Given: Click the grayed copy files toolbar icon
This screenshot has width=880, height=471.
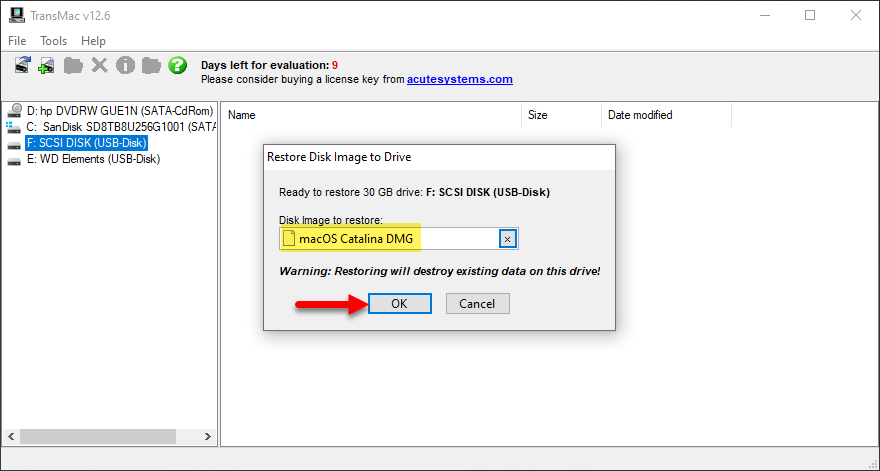Looking at the screenshot, I should 73,65.
